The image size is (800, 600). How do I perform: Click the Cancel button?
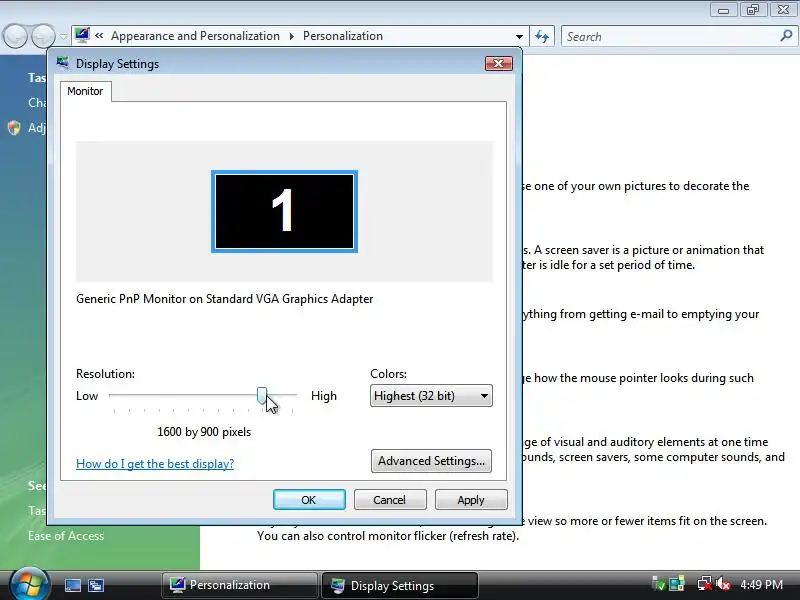tap(390, 499)
